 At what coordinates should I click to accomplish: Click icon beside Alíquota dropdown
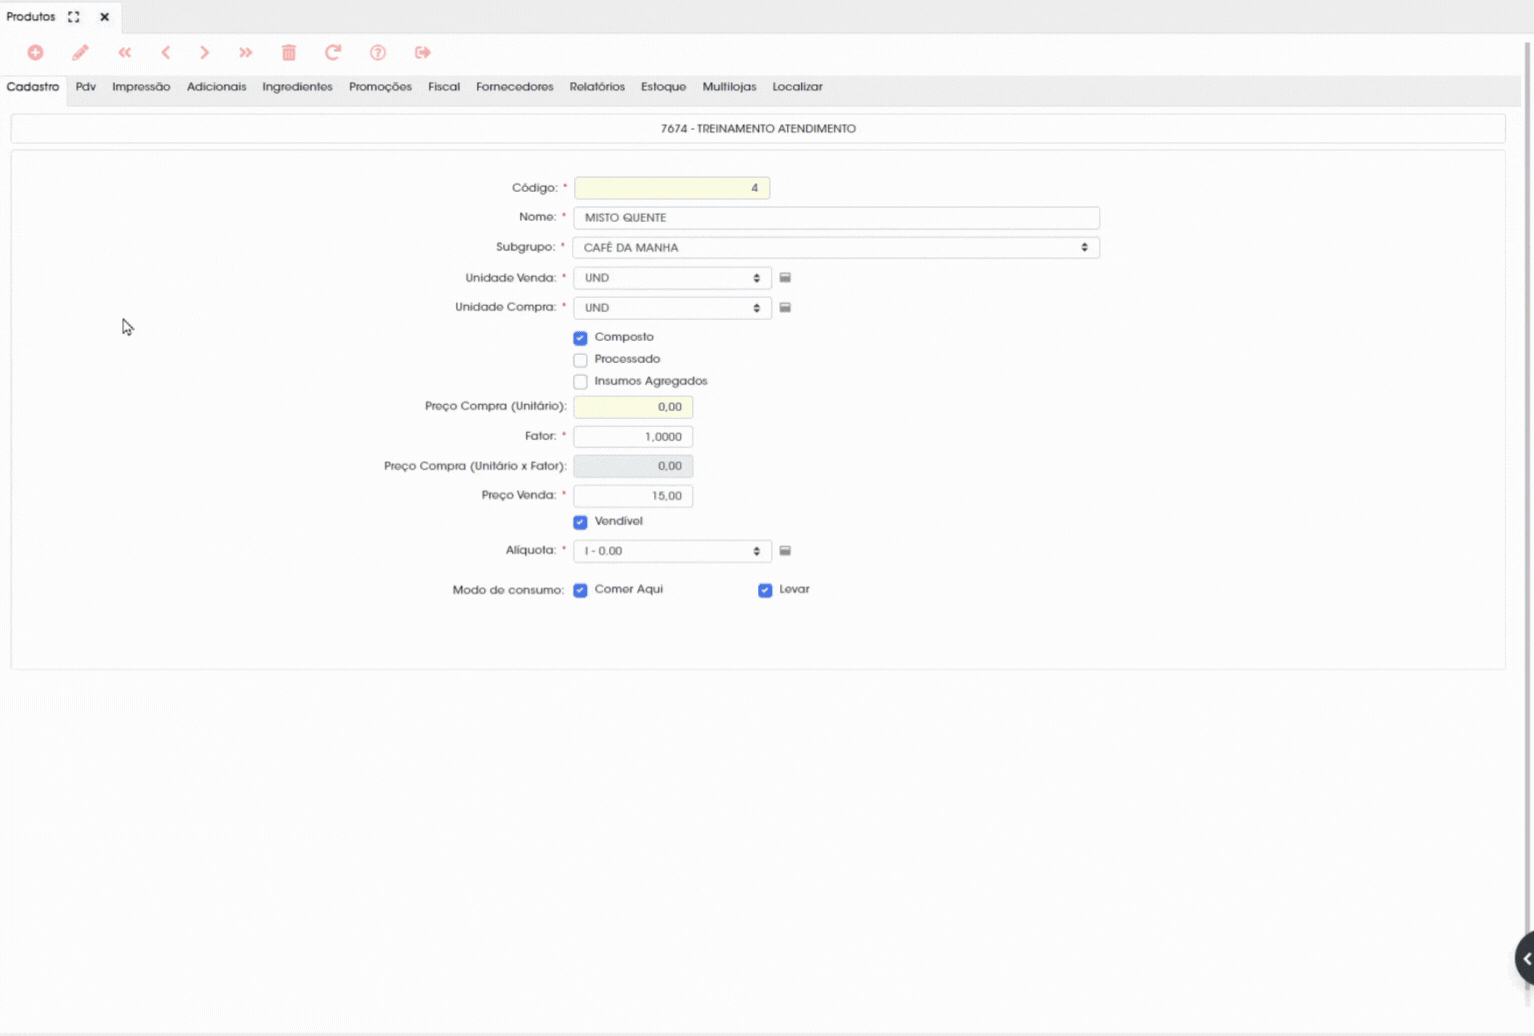785,551
